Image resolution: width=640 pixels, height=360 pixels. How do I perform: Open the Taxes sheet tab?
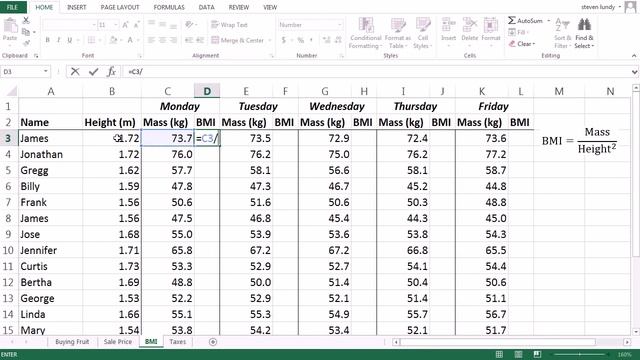[x=178, y=342]
